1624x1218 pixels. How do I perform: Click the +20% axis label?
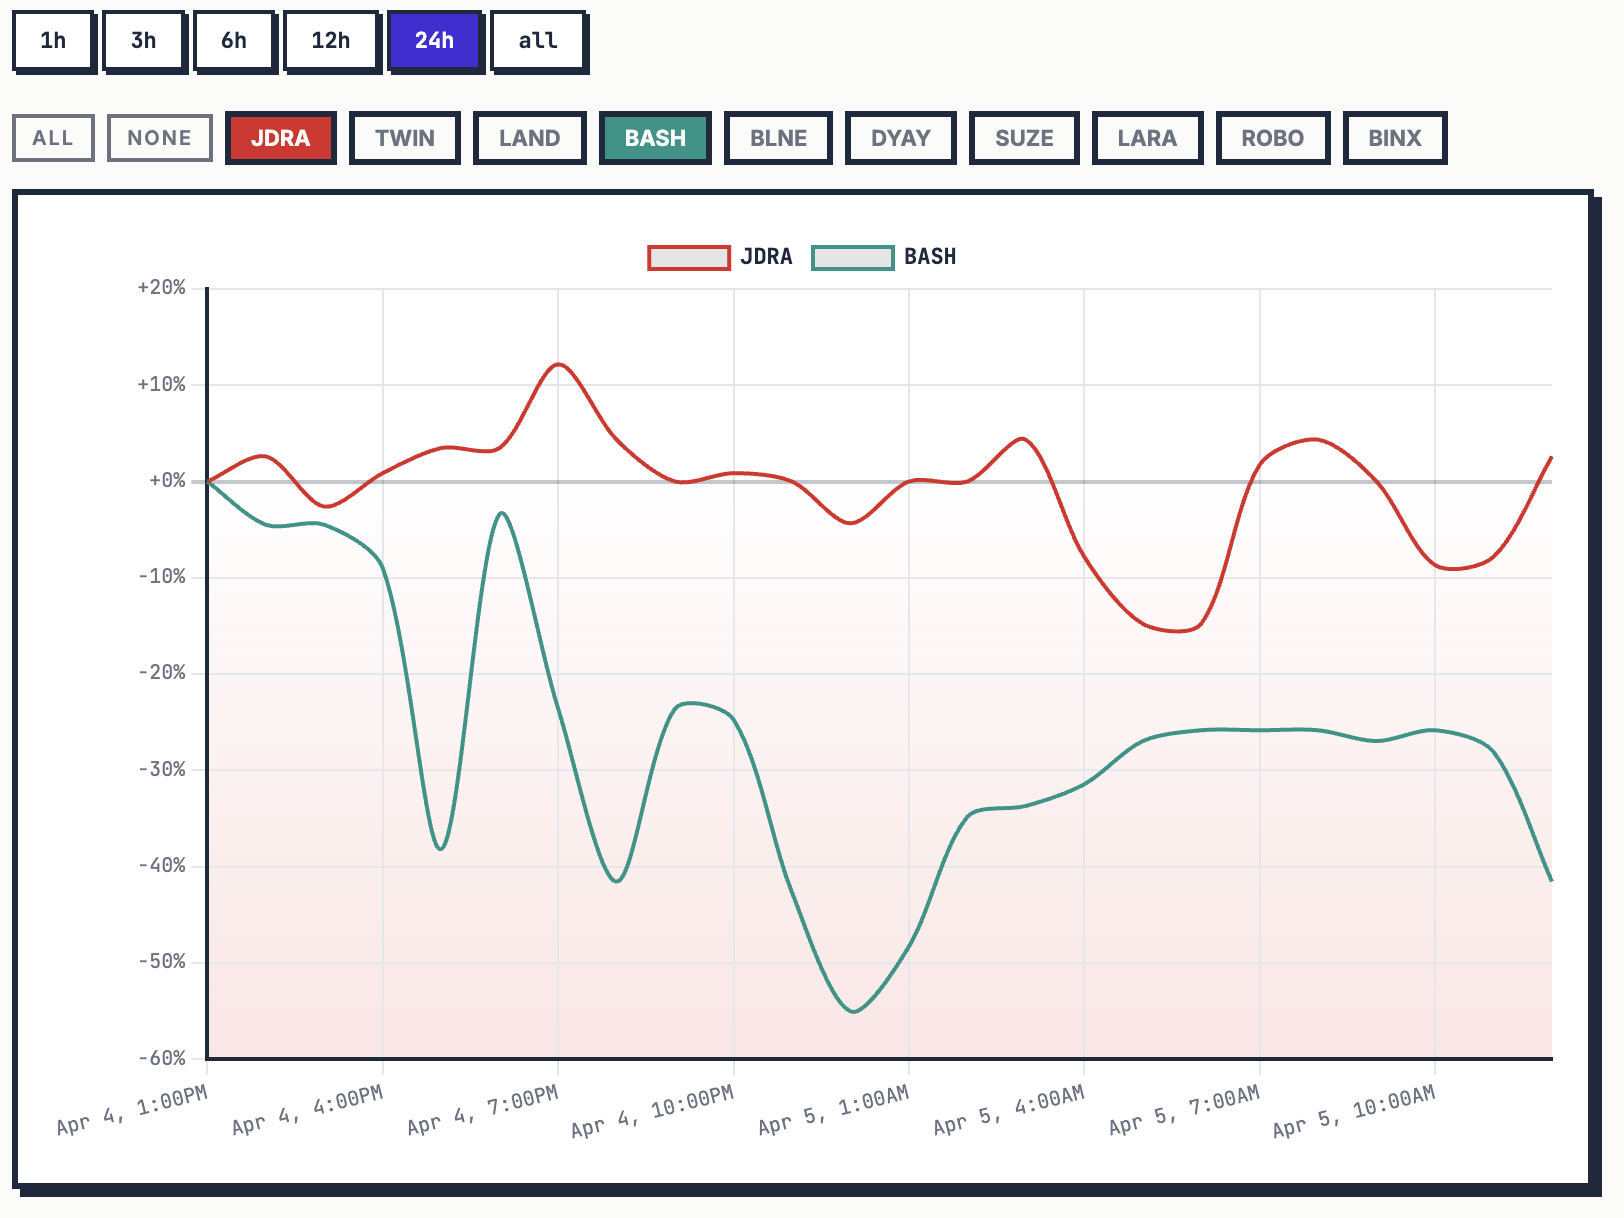pyautogui.click(x=162, y=288)
